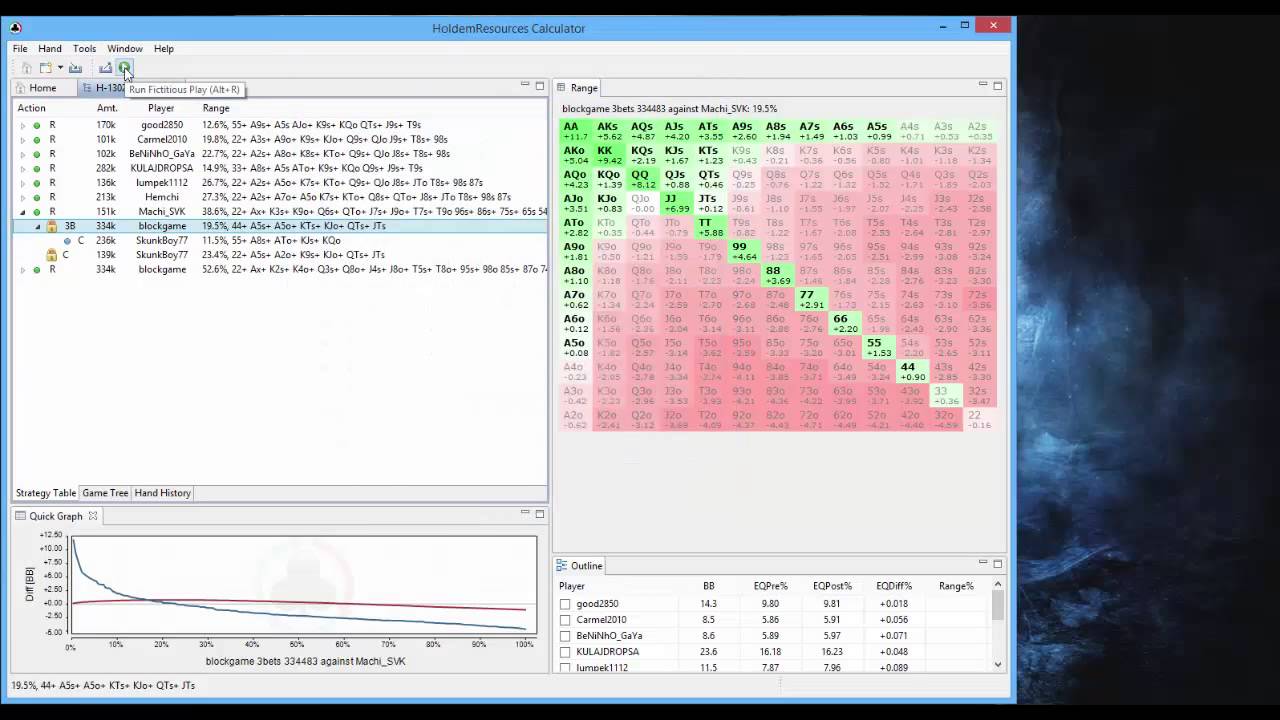Image resolution: width=1280 pixels, height=720 pixels.
Task: Collapse the Machi_SVK raise row
Action: pos(23,212)
